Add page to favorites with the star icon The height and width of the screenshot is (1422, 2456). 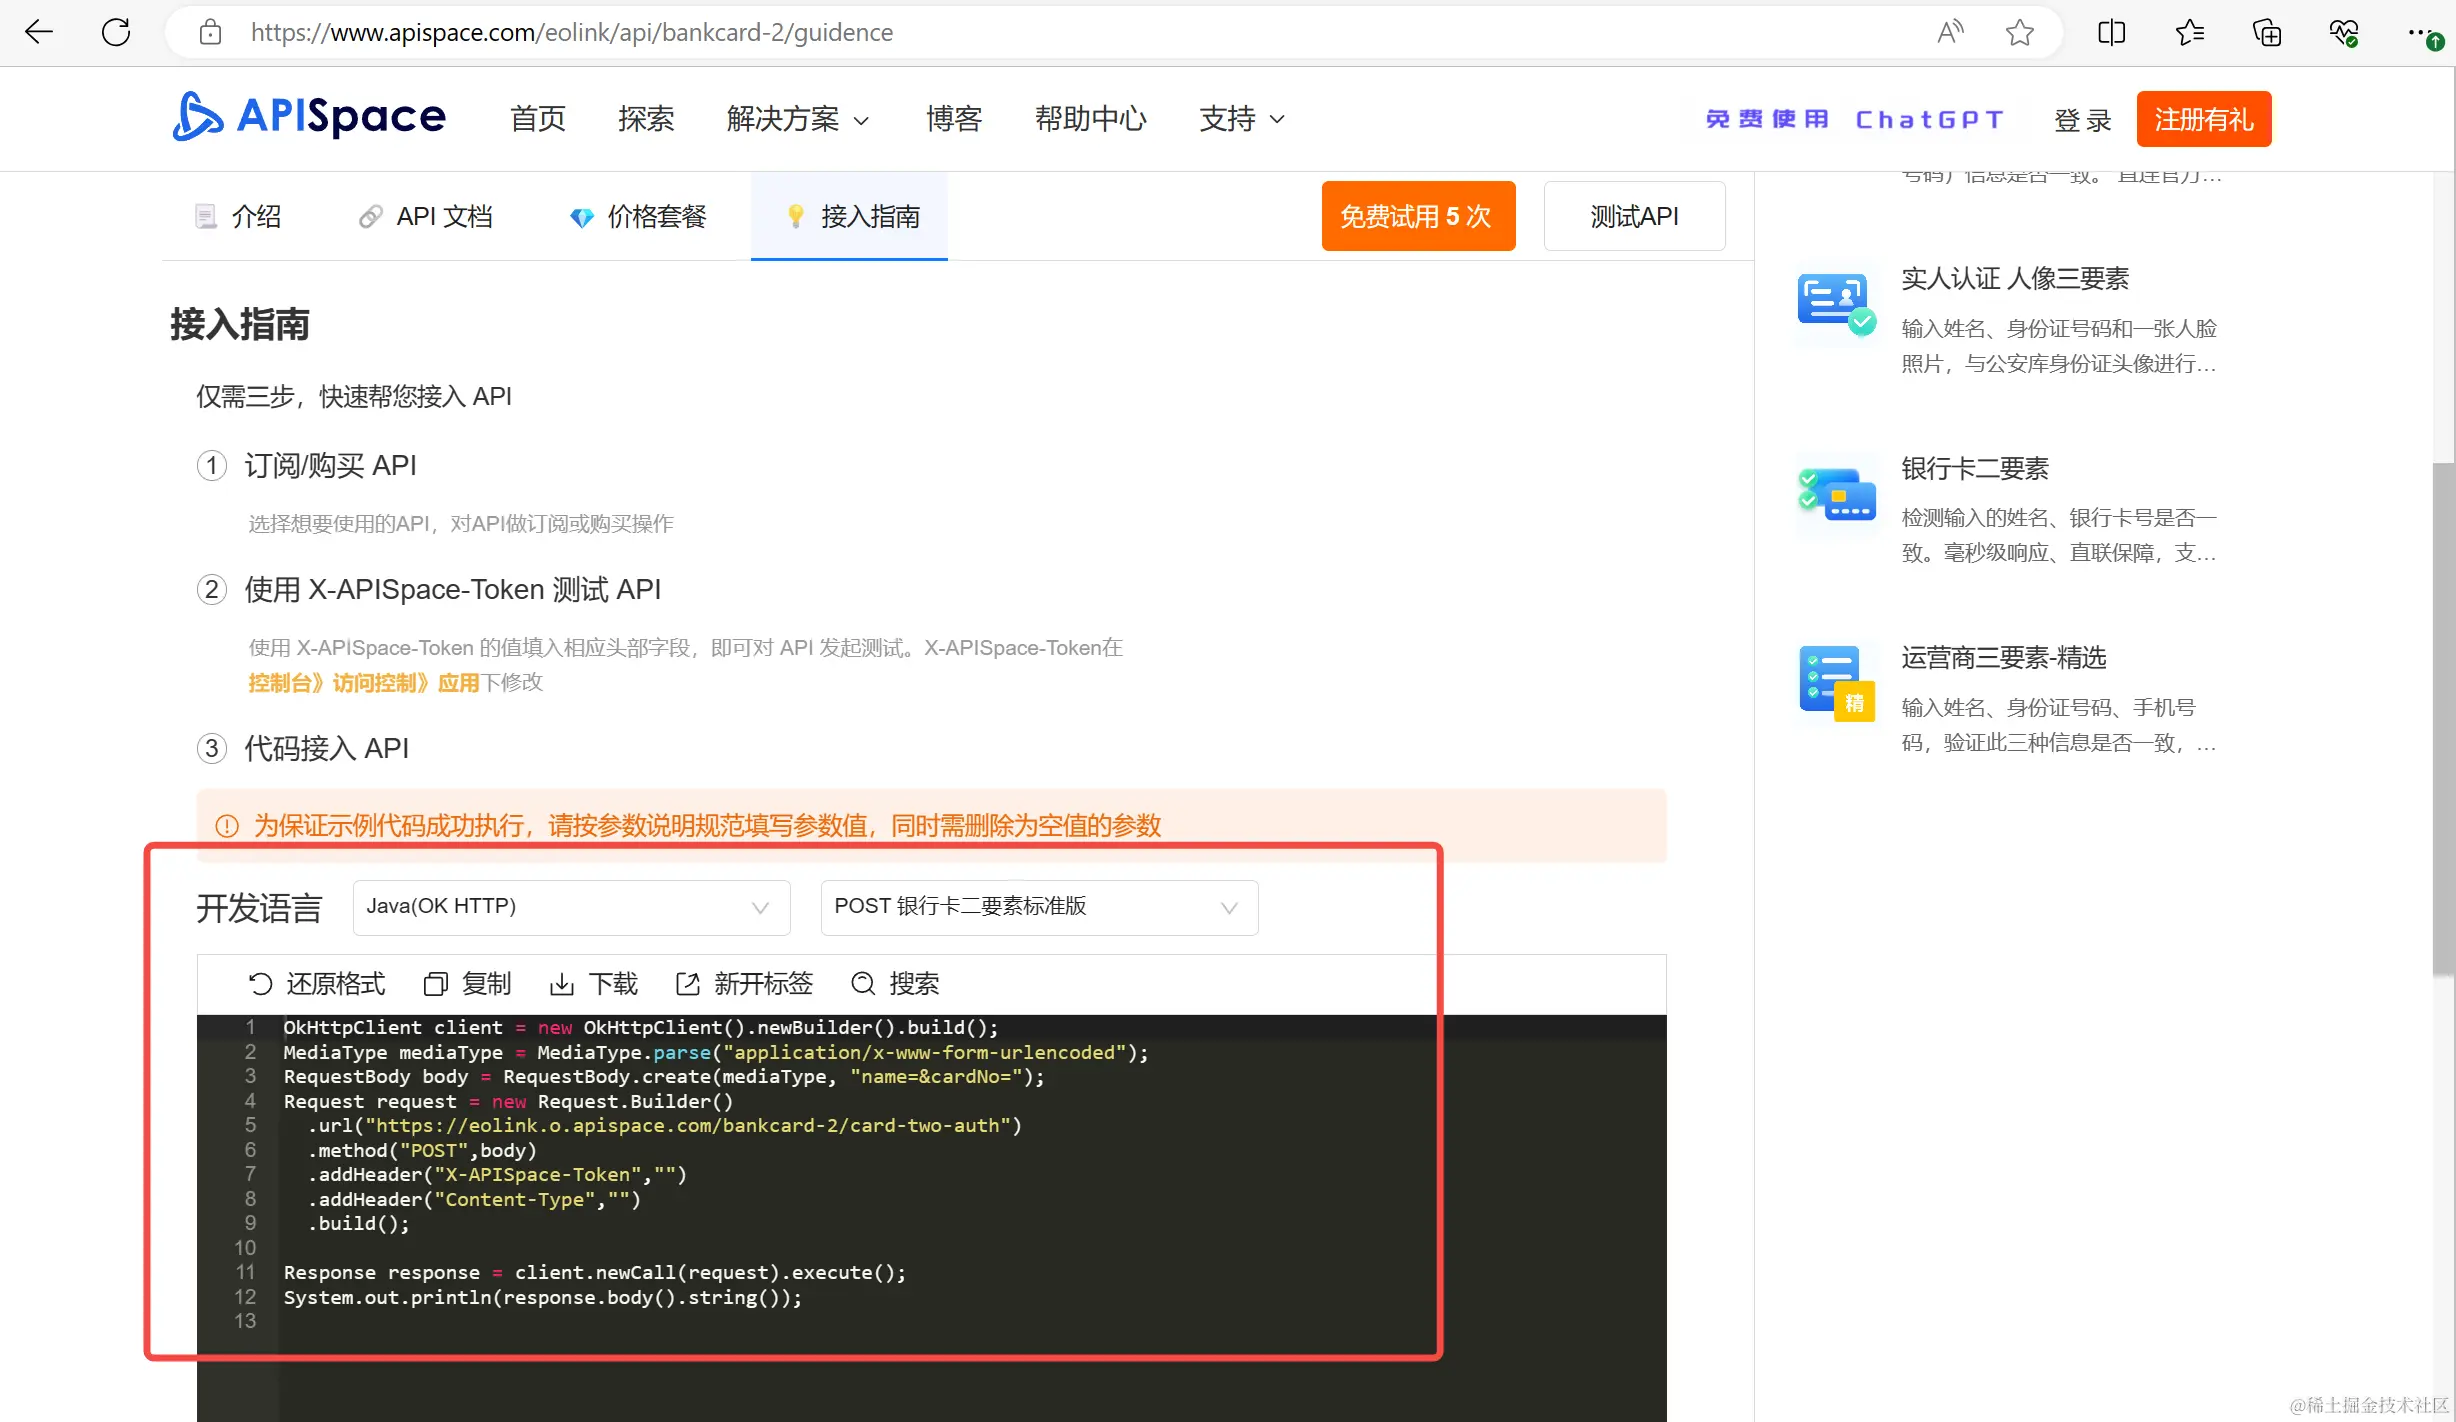point(2019,33)
